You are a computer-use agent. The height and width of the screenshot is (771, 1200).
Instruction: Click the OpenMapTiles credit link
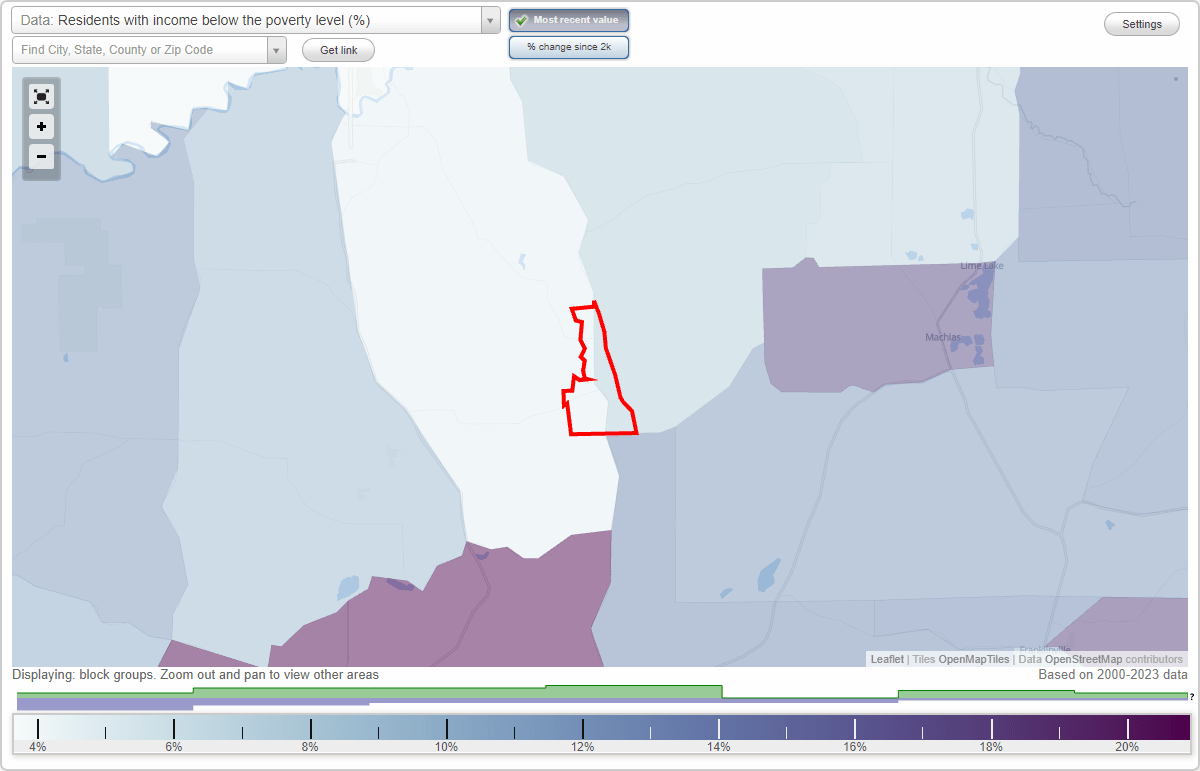click(972, 659)
